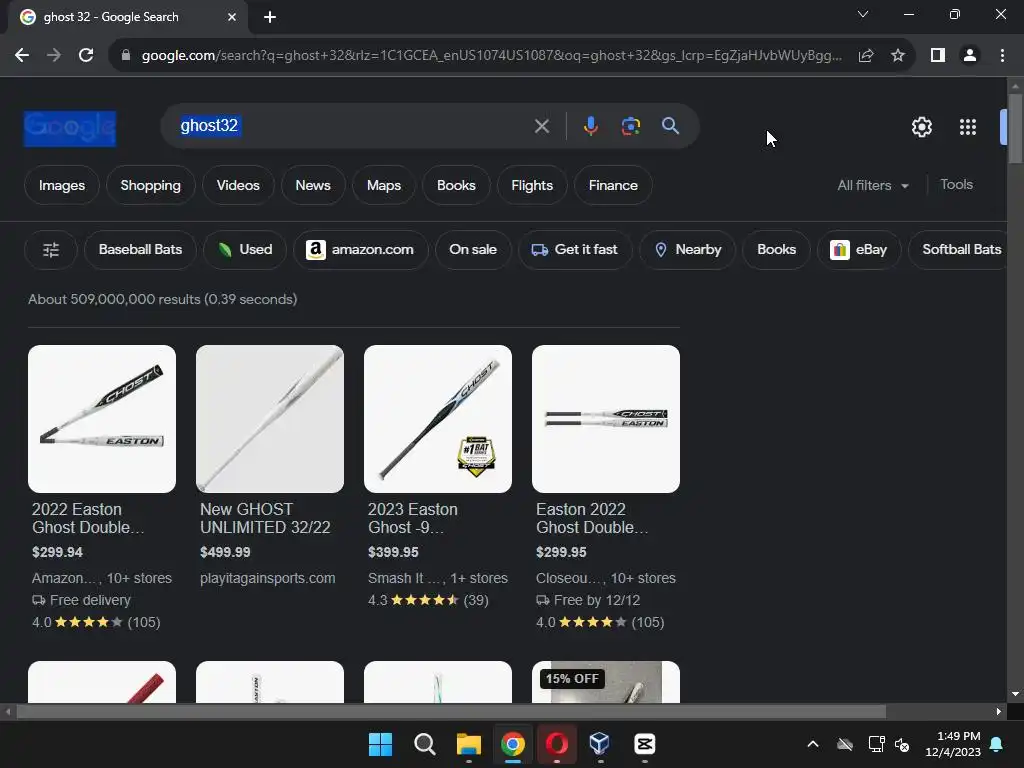Toggle Get it fast filter chip

tap(575, 249)
